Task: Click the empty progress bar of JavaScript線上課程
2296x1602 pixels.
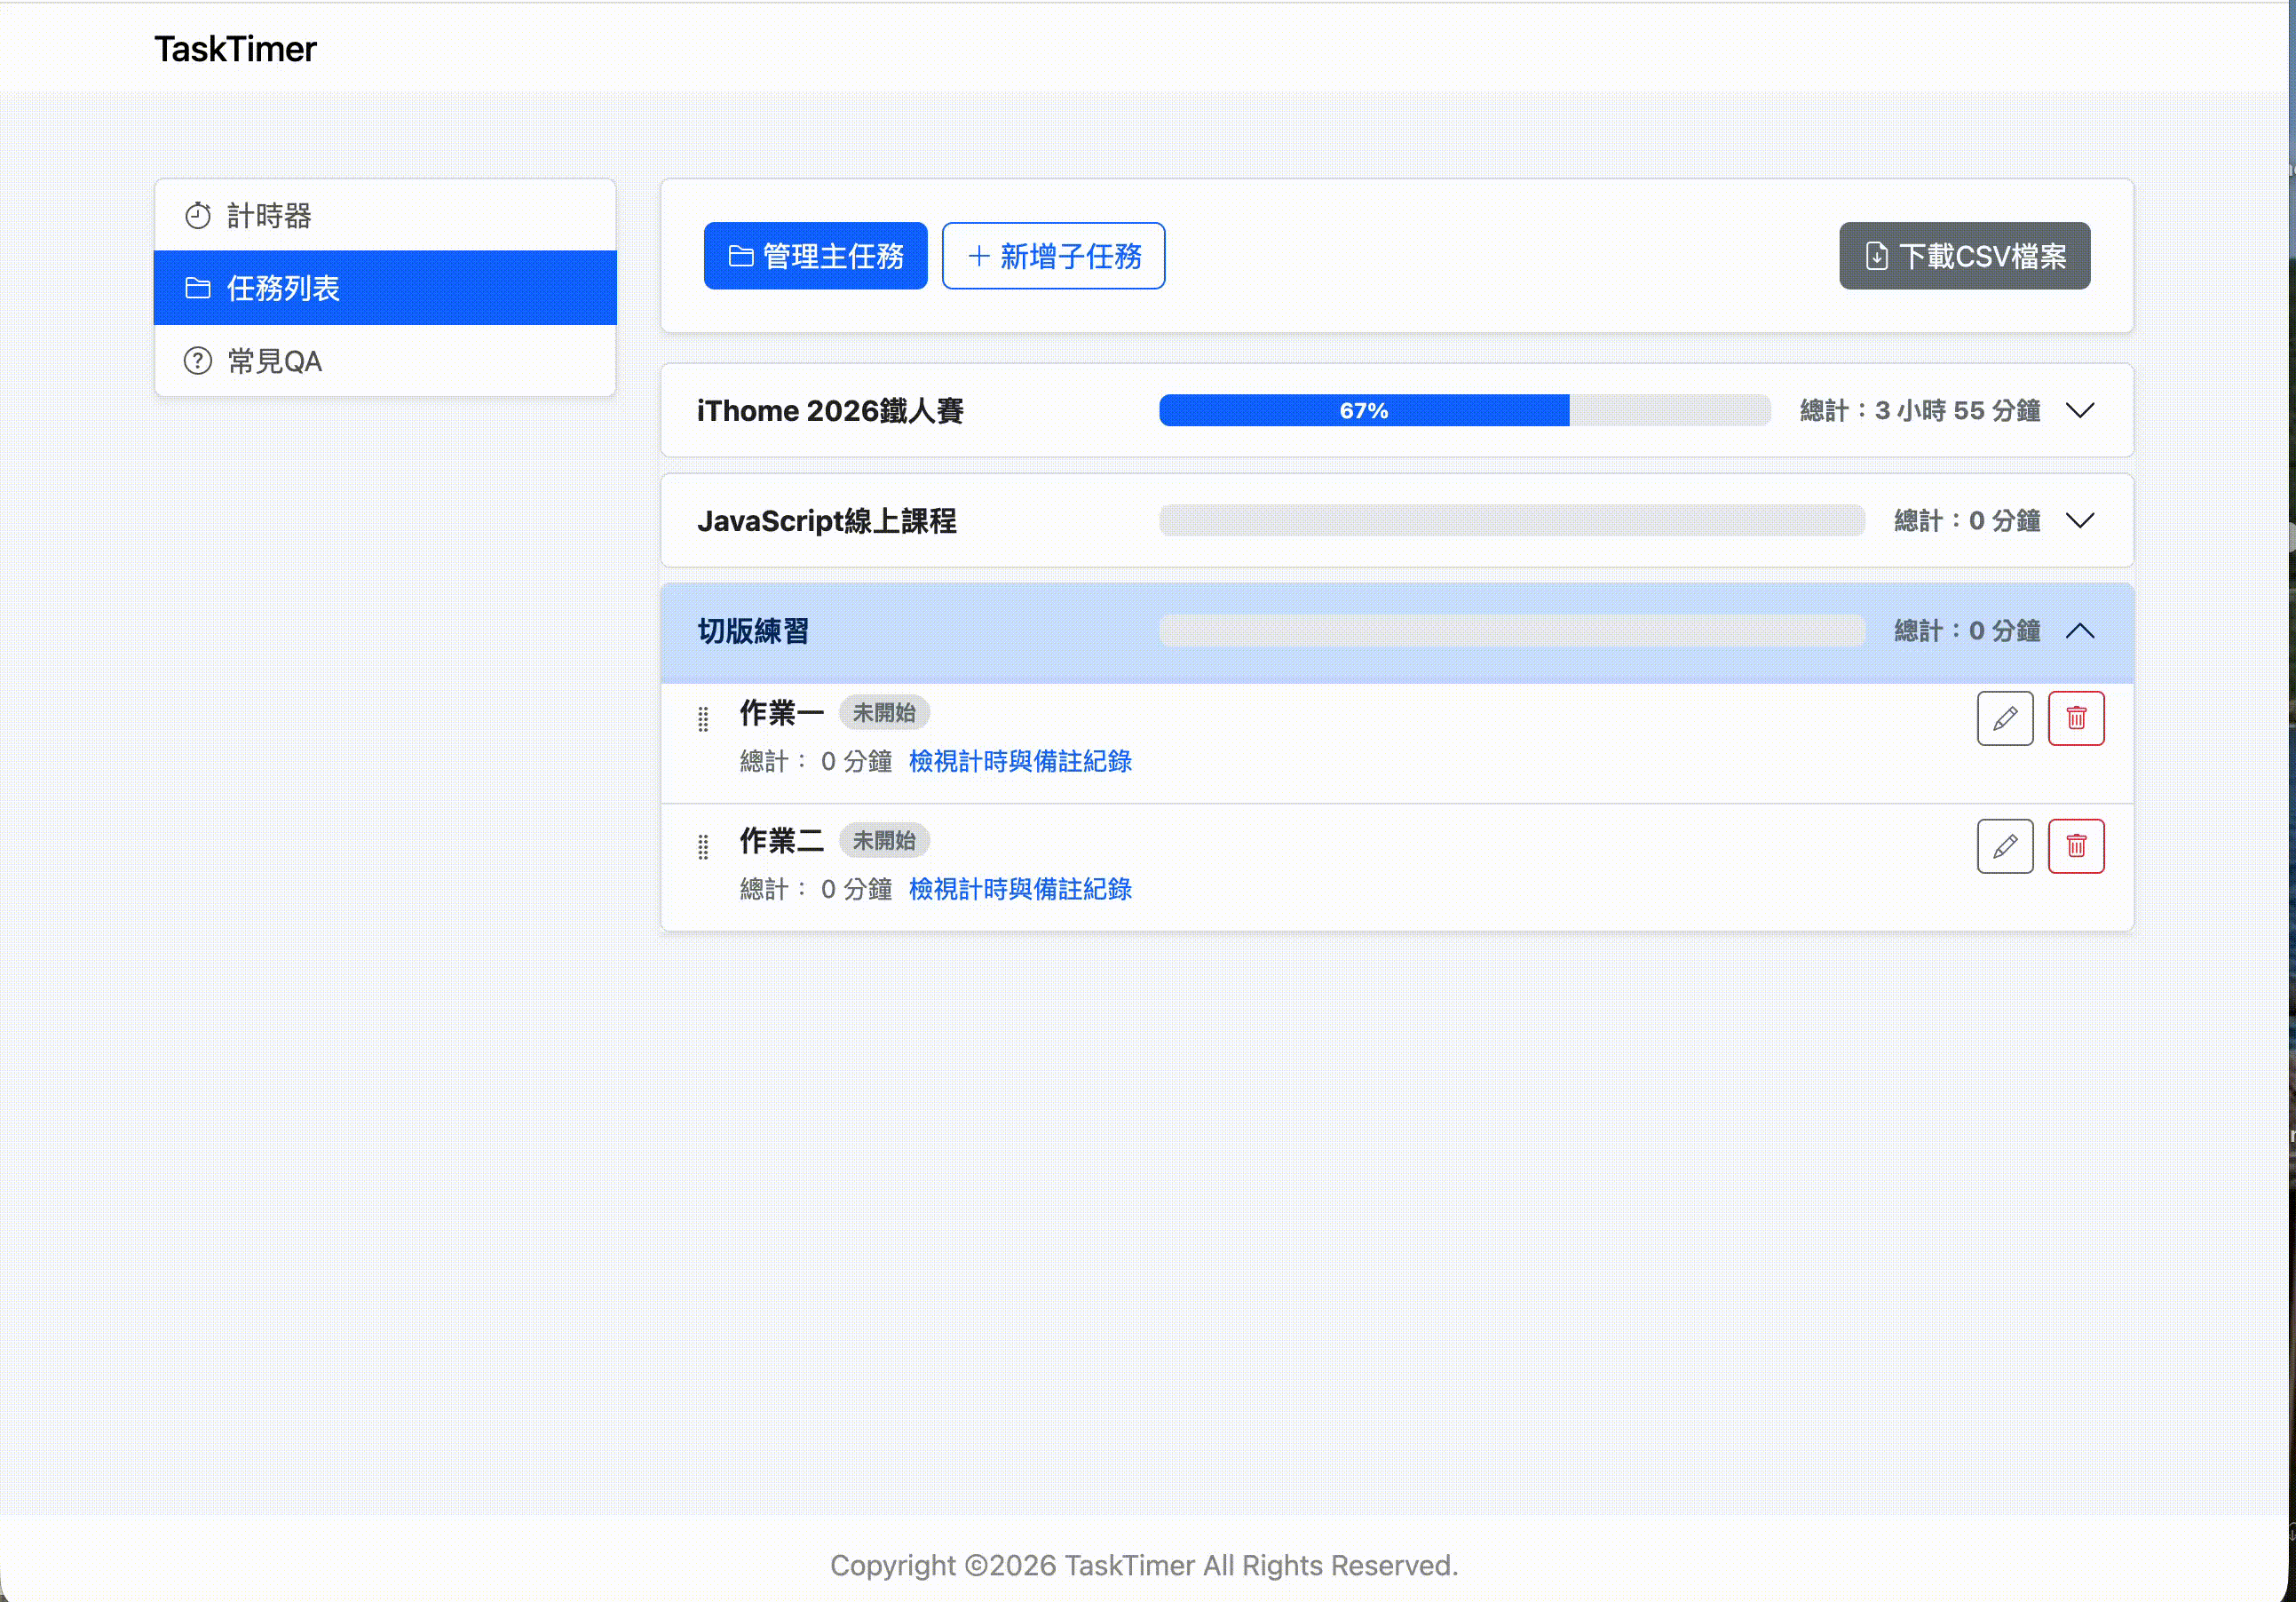Action: 1512,521
